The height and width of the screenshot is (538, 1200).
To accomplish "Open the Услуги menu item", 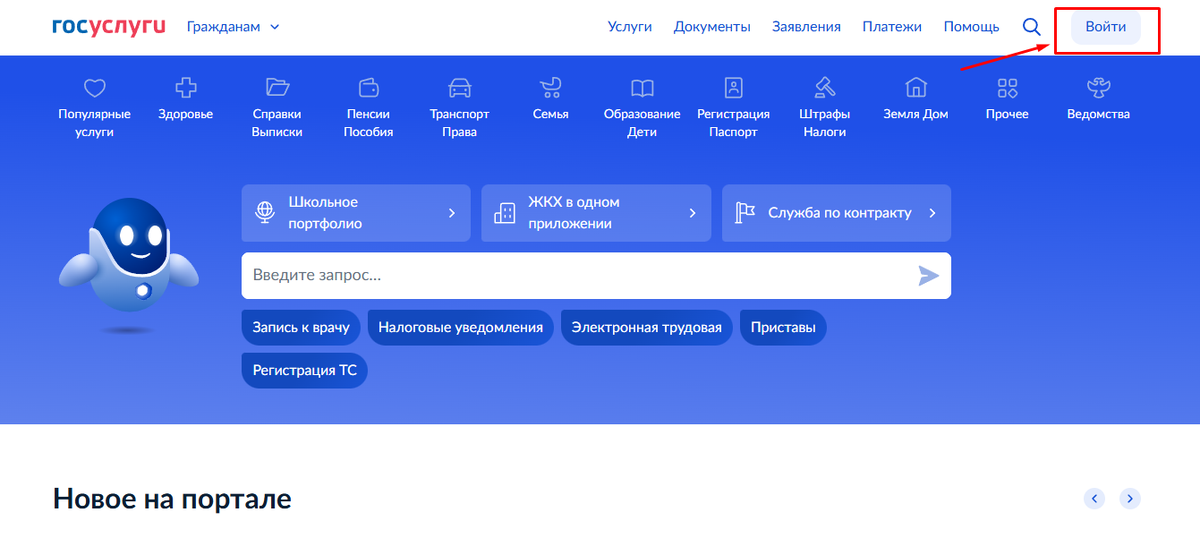I will click(x=630, y=27).
